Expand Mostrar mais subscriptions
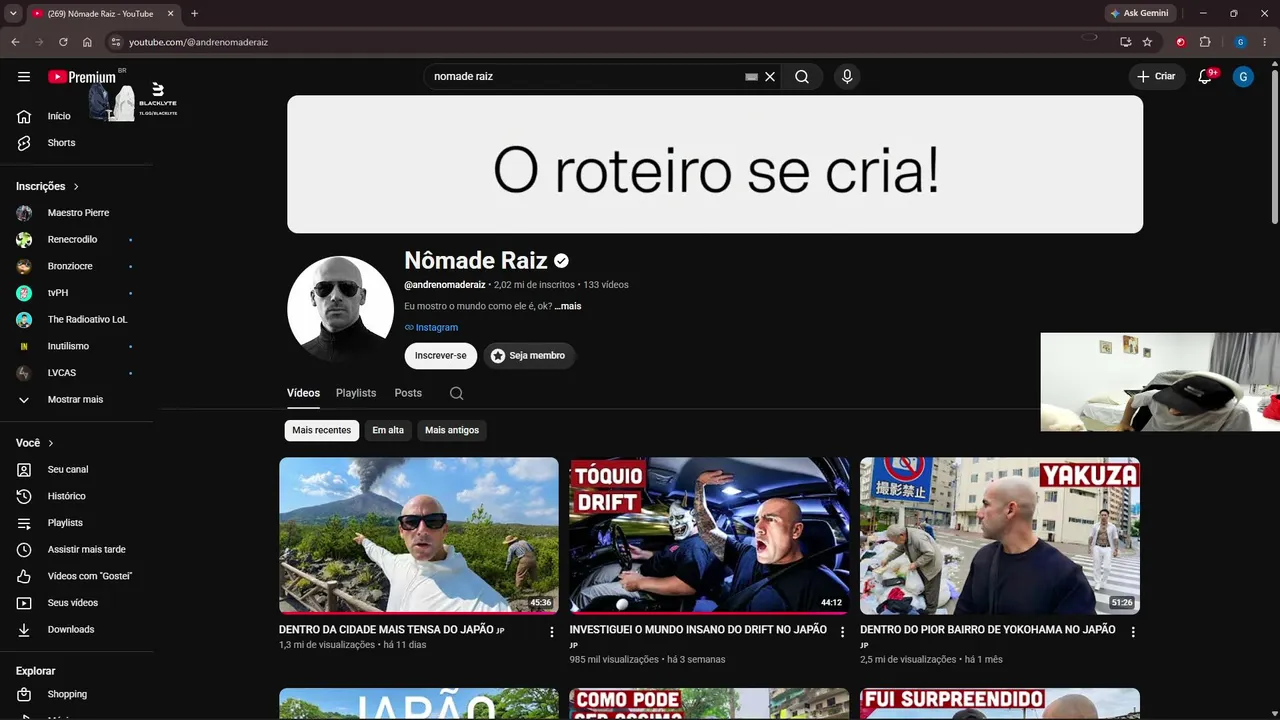The height and width of the screenshot is (720, 1280). pyautogui.click(x=76, y=399)
